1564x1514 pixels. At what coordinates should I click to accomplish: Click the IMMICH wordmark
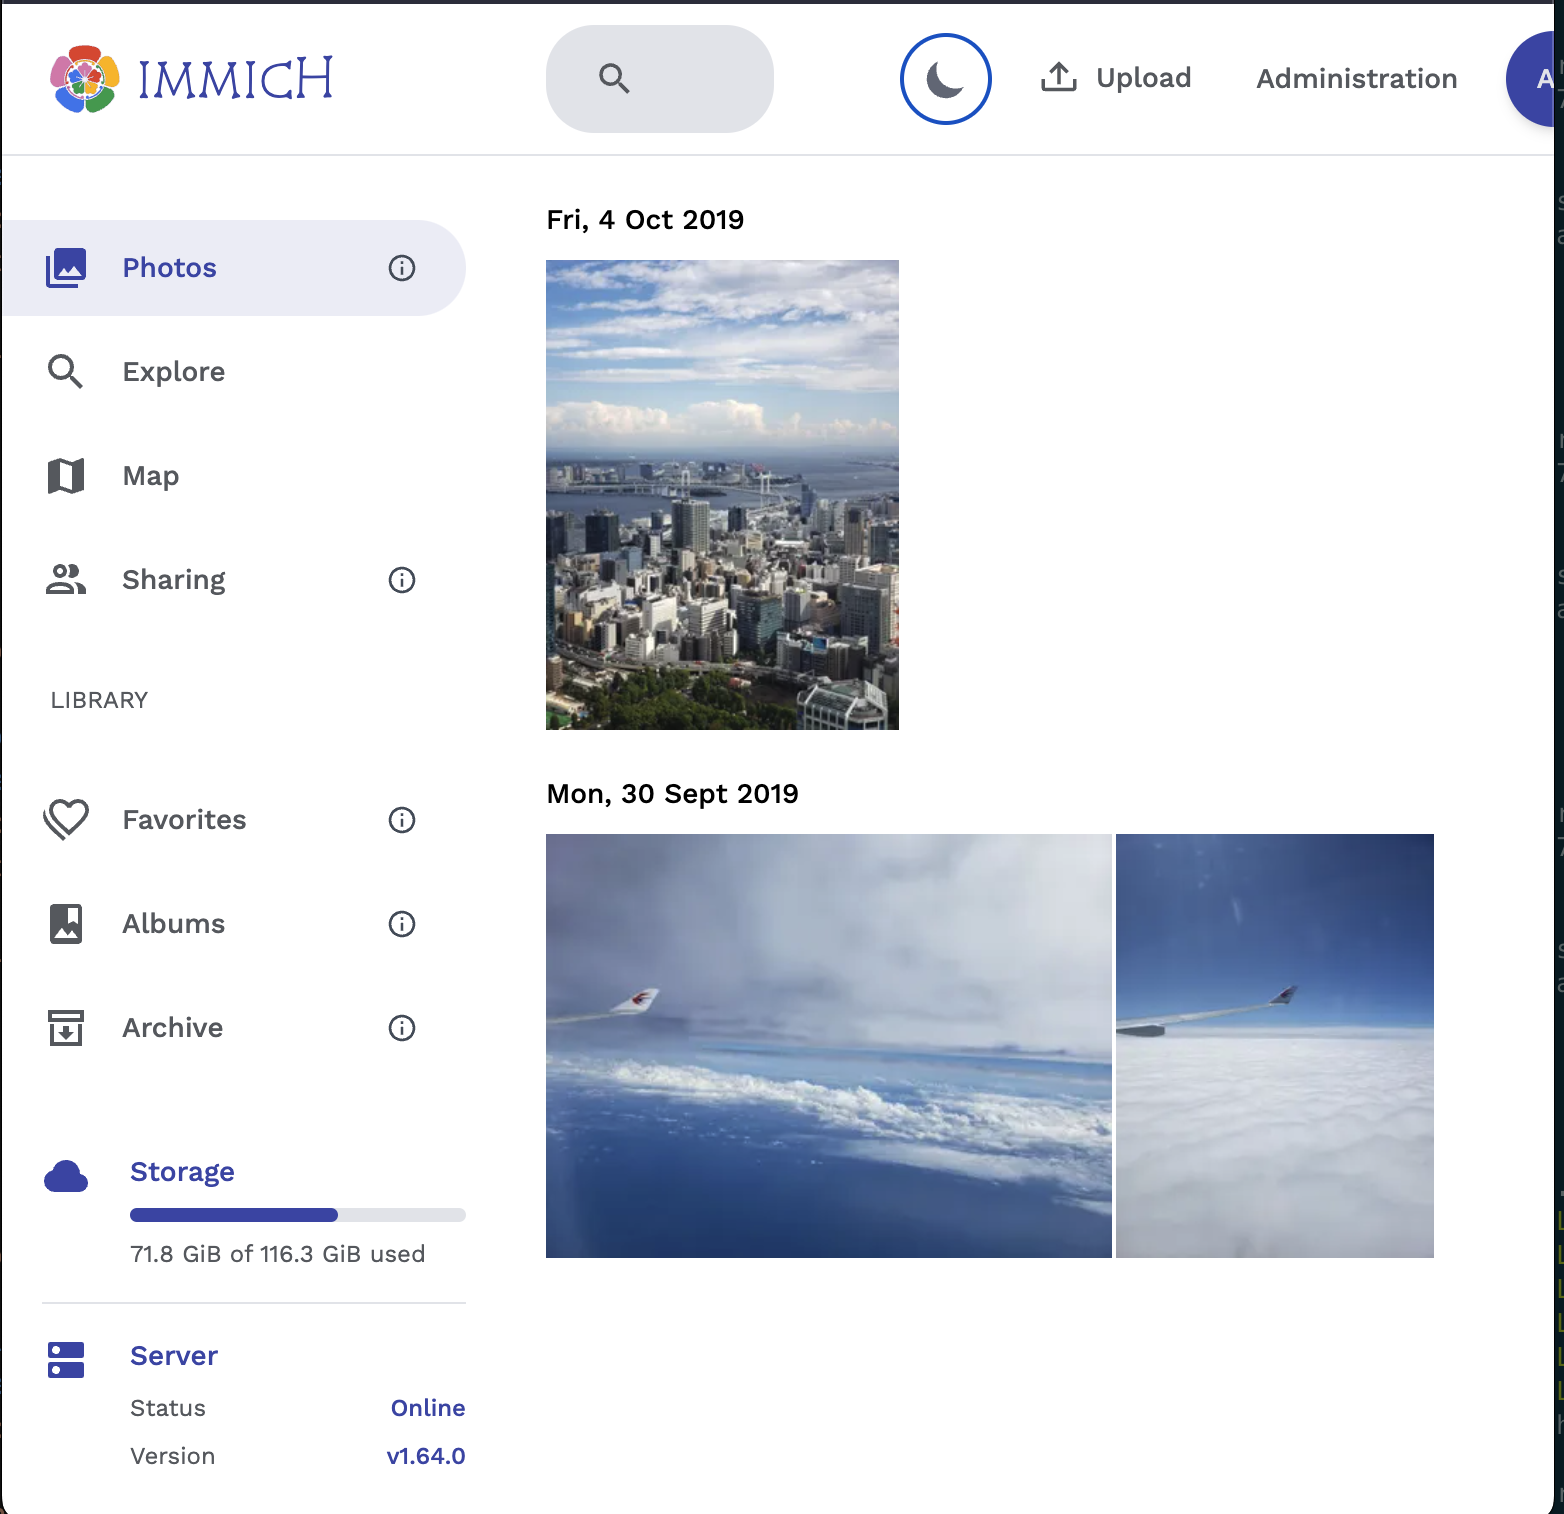235,79
